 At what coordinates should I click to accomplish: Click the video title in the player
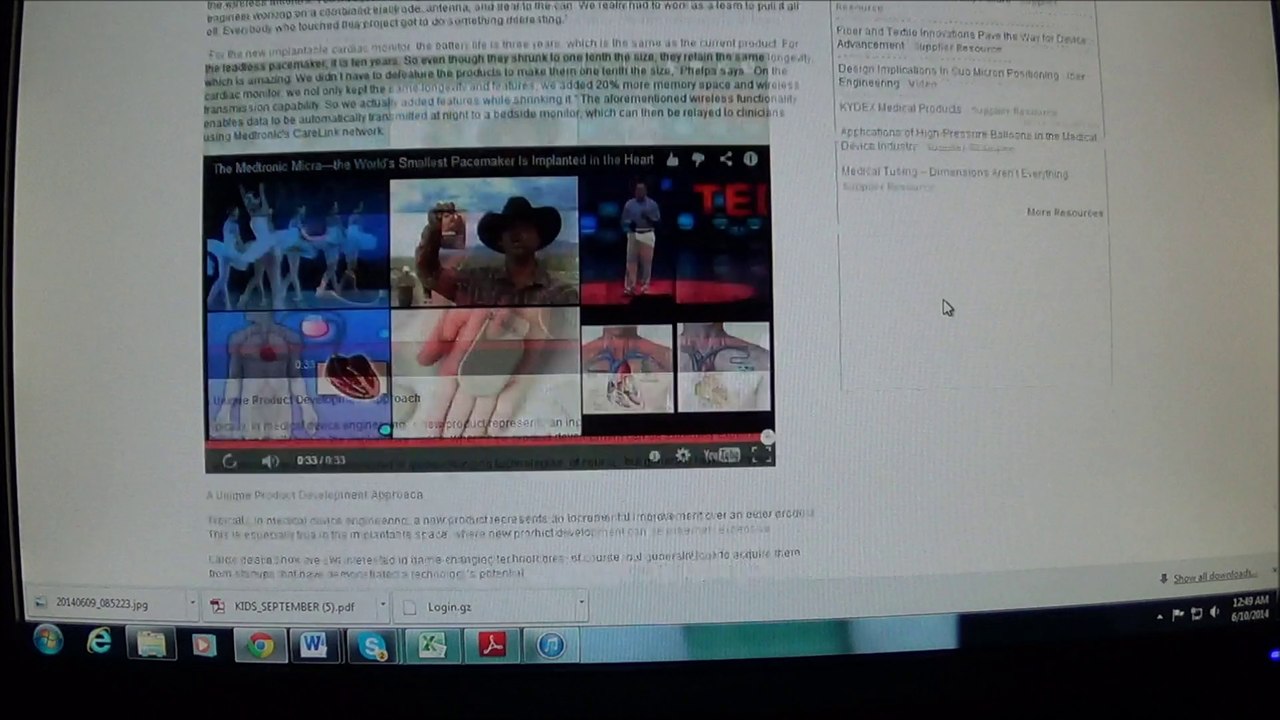click(x=433, y=162)
